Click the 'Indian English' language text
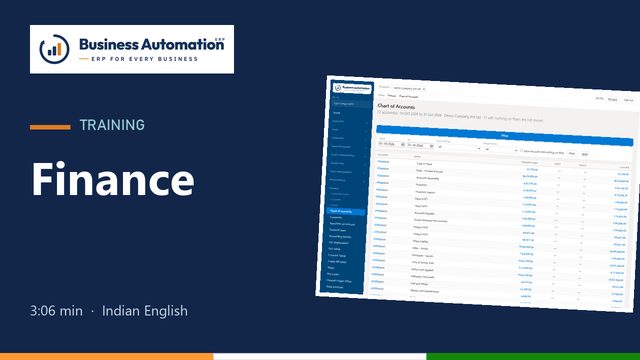640x360 pixels. tap(145, 311)
